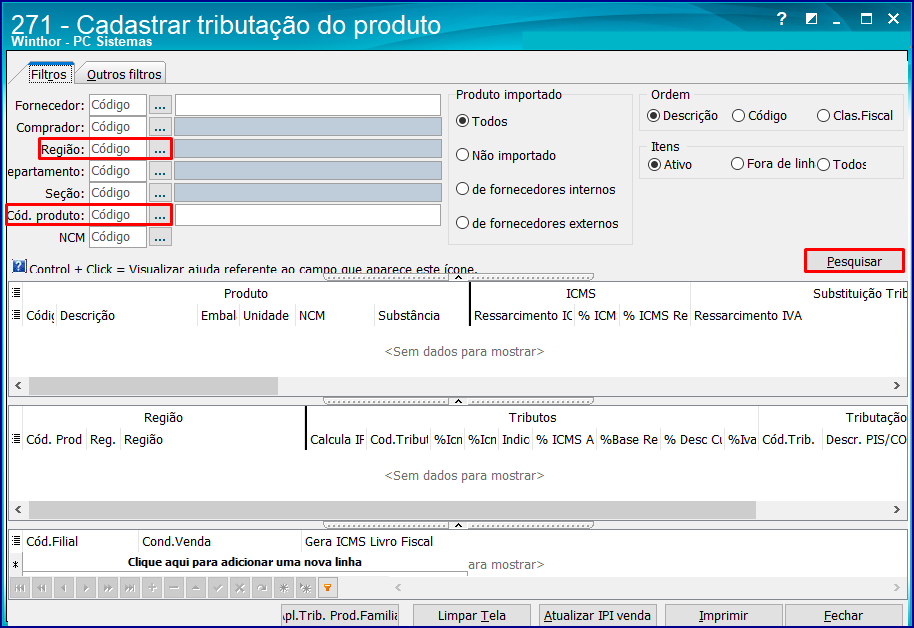Click Limpar Tela button
The height and width of the screenshot is (628, 914).
click(x=472, y=615)
